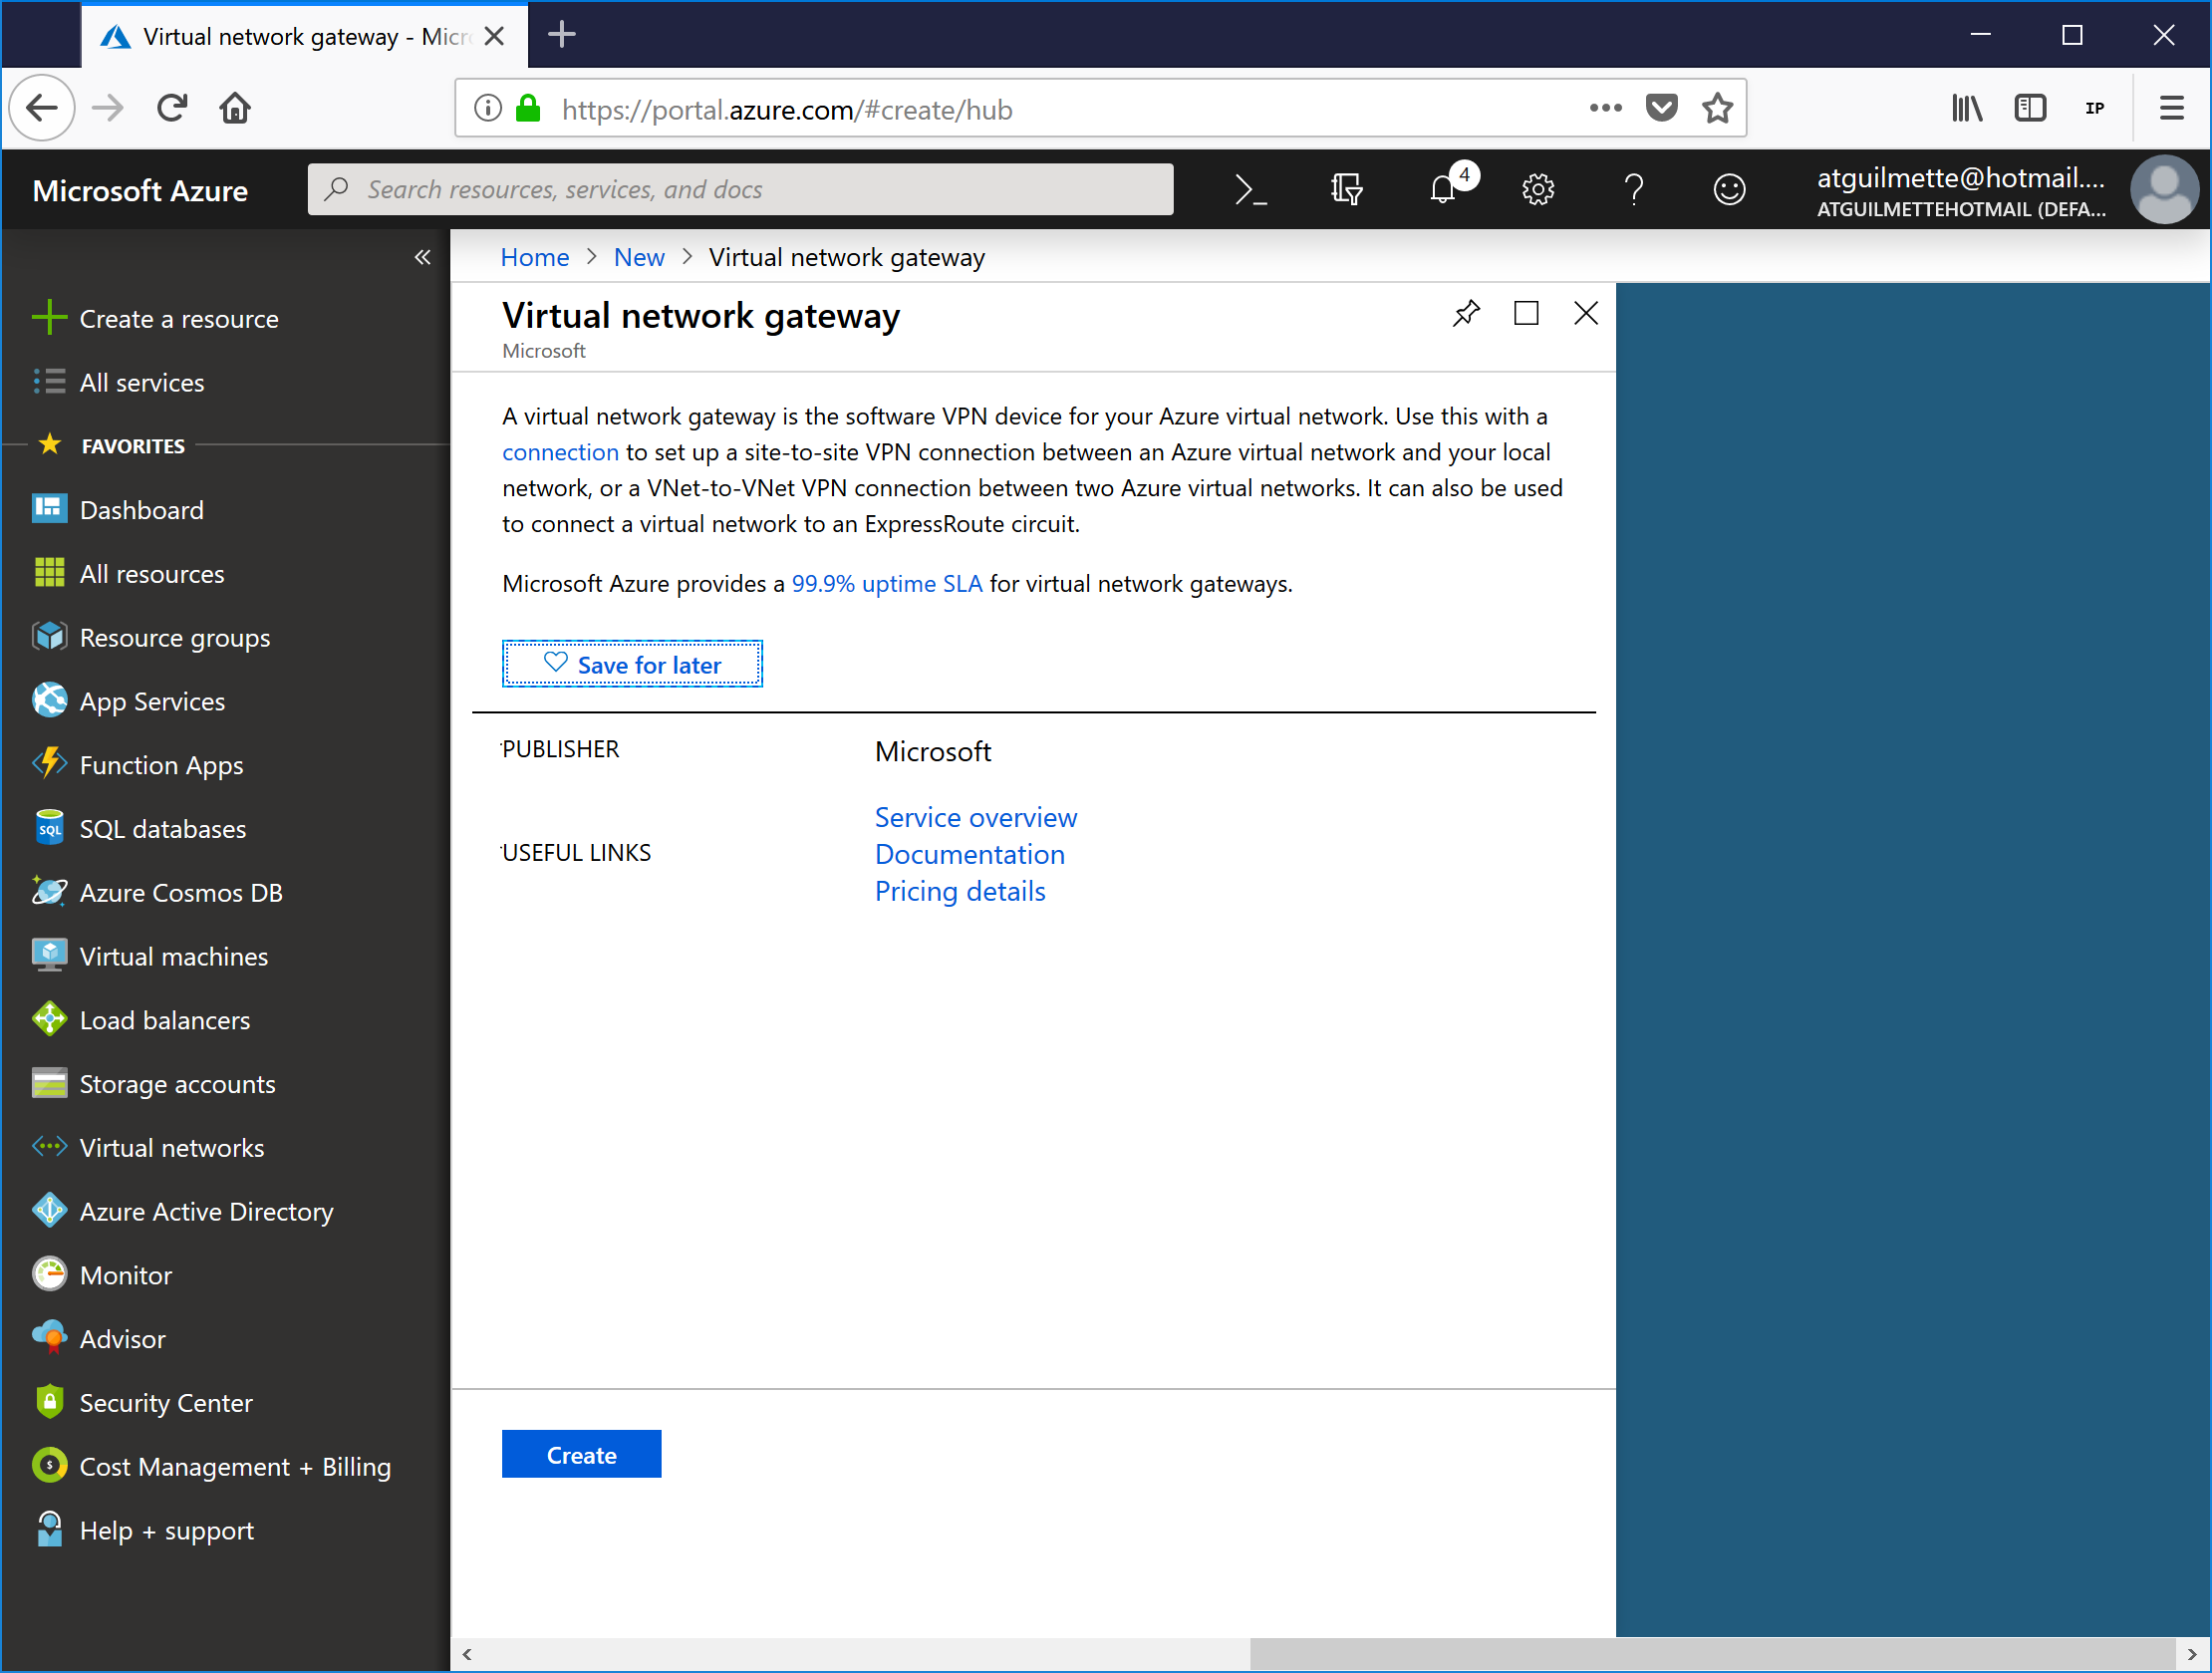Focus the Search resources box

(x=740, y=189)
